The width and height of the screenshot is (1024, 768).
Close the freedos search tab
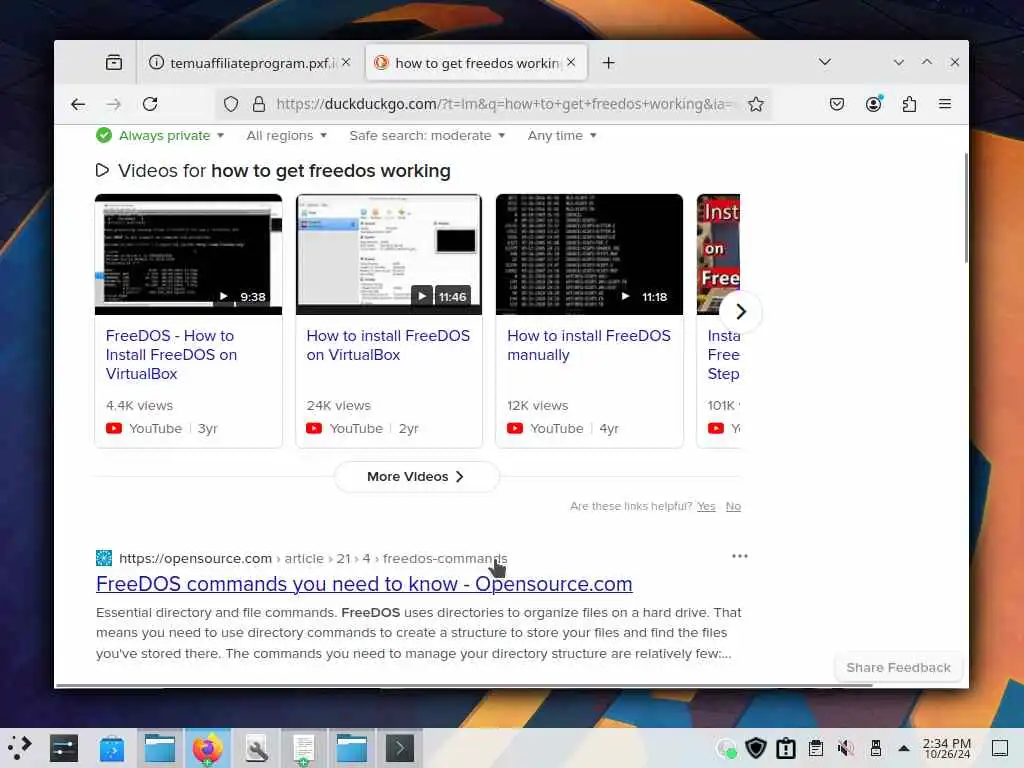[x=571, y=62]
